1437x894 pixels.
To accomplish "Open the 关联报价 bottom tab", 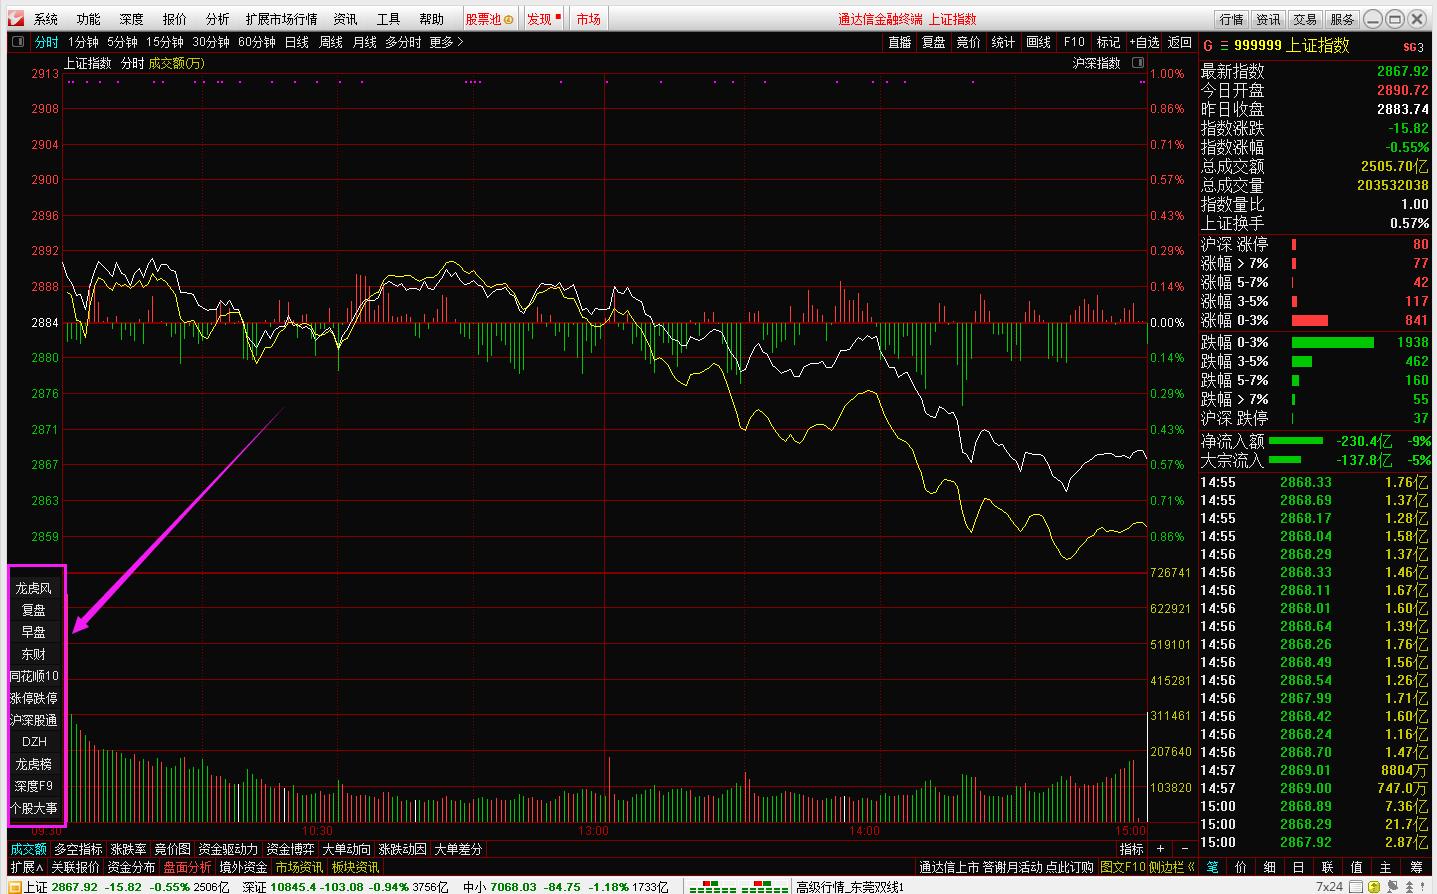I will [75, 867].
